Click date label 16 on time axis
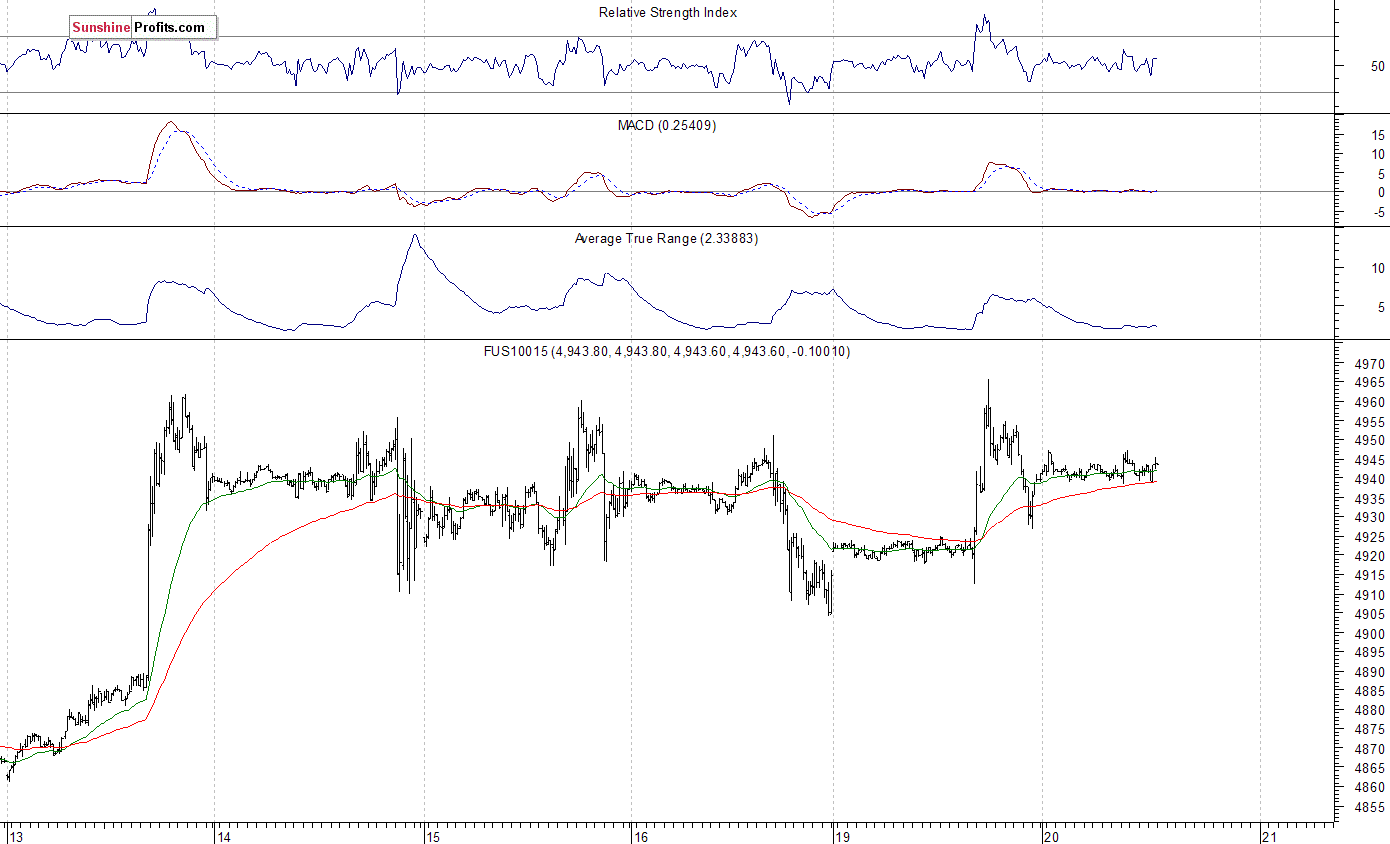 click(x=641, y=836)
